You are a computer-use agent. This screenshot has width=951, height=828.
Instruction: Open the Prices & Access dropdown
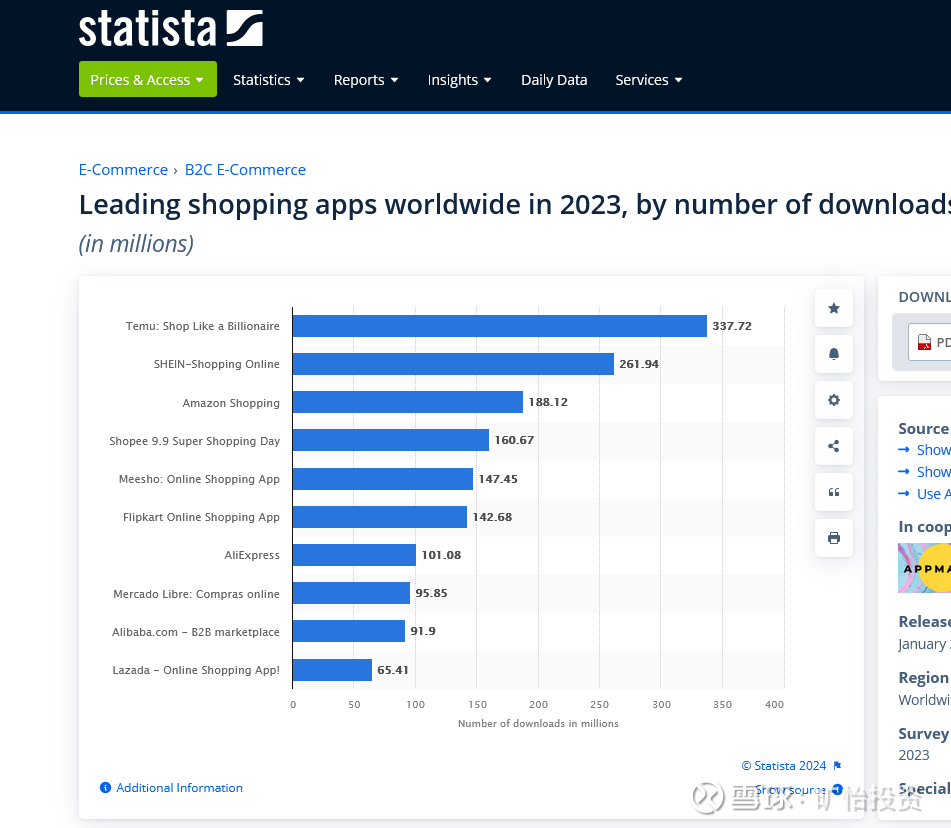pyautogui.click(x=147, y=79)
